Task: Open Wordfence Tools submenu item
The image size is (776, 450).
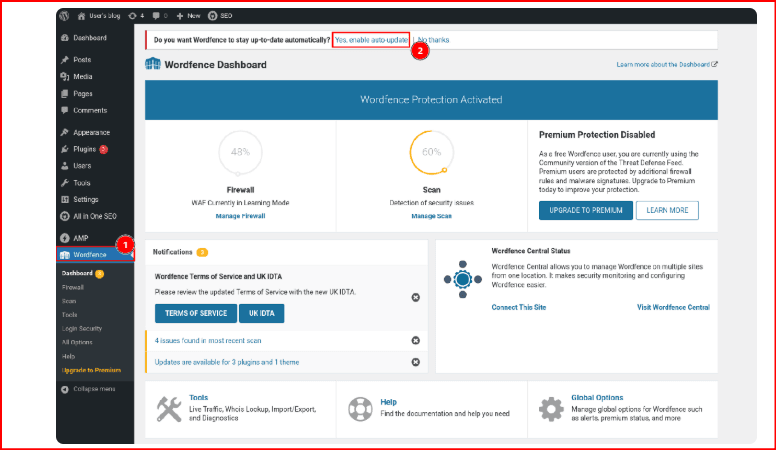Action: tap(69, 315)
